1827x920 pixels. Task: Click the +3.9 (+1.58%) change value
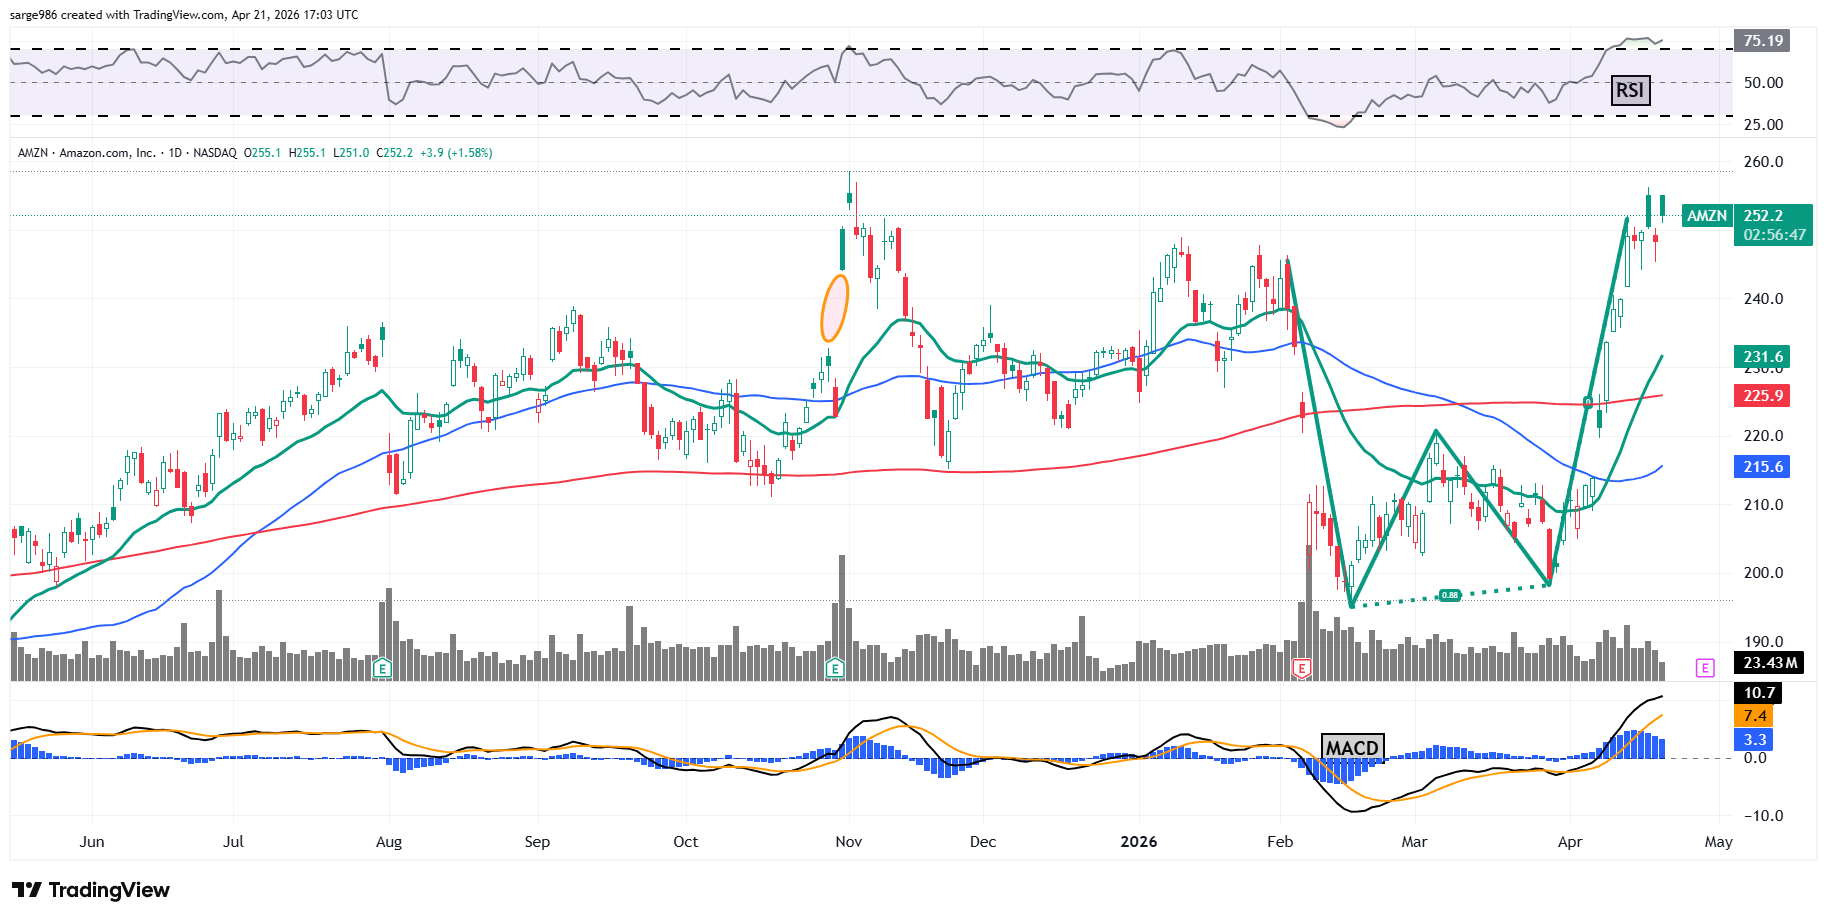tap(456, 153)
